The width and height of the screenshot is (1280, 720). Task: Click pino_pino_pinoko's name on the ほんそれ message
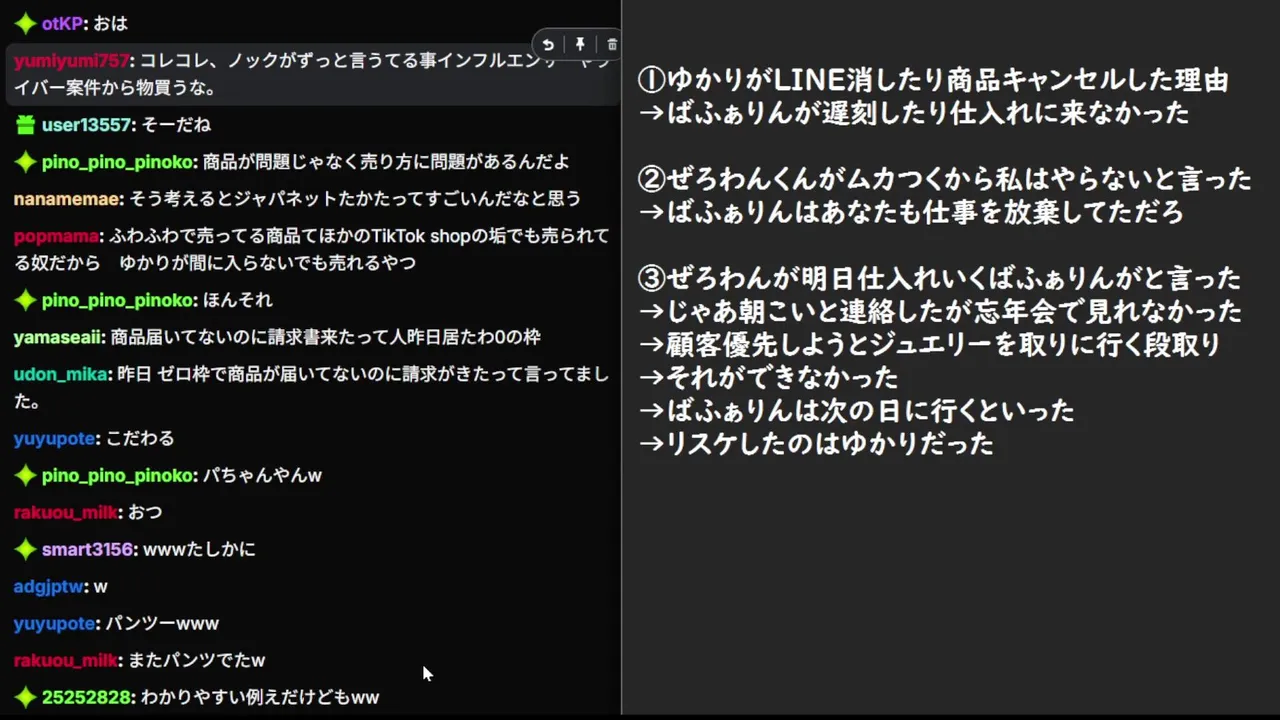tap(117, 300)
